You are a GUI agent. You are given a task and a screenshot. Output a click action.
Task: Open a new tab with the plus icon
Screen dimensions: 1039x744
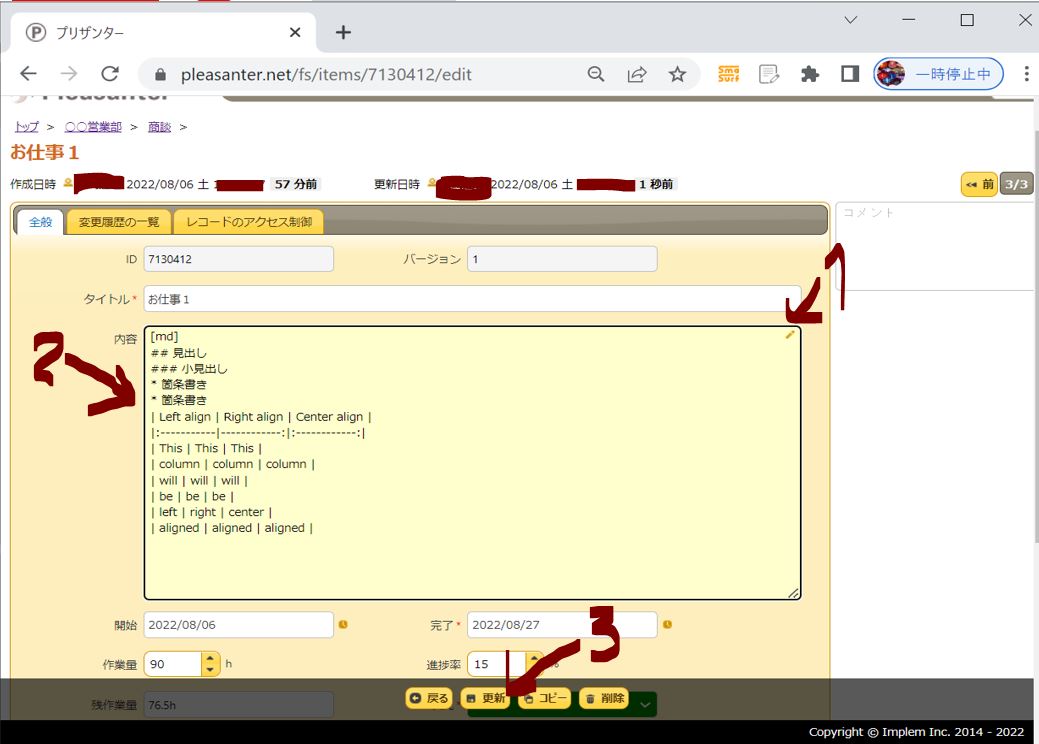coord(343,32)
